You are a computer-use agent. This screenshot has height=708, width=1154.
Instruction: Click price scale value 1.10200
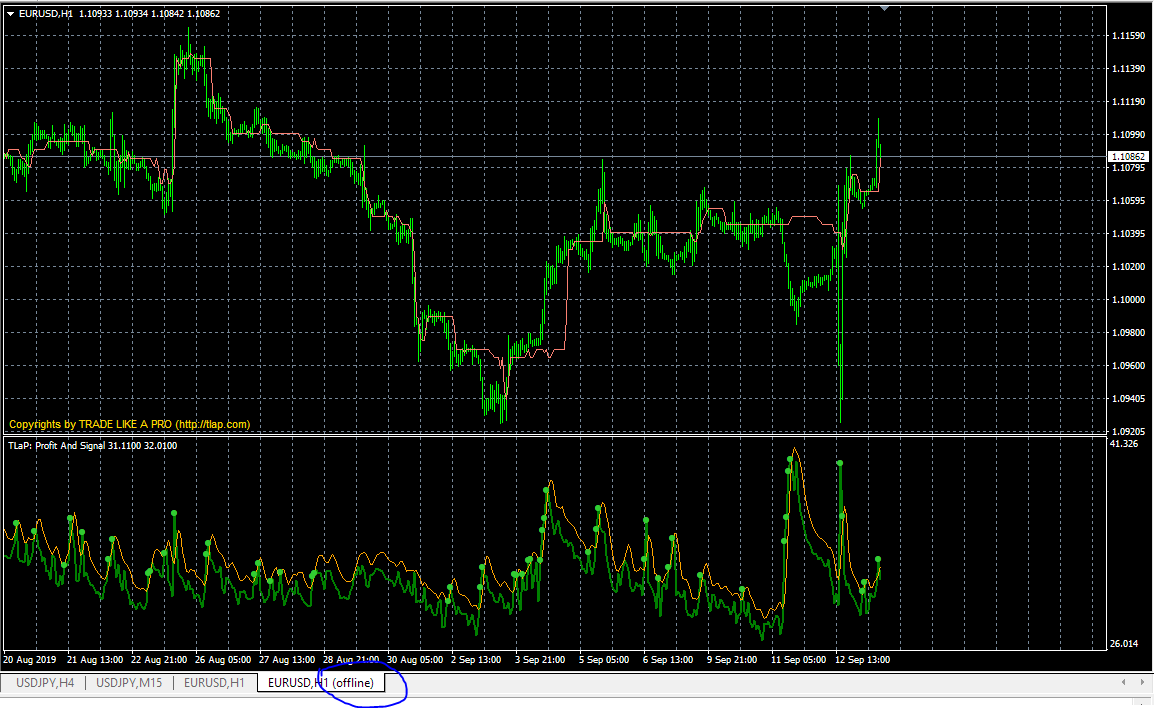point(1128,266)
